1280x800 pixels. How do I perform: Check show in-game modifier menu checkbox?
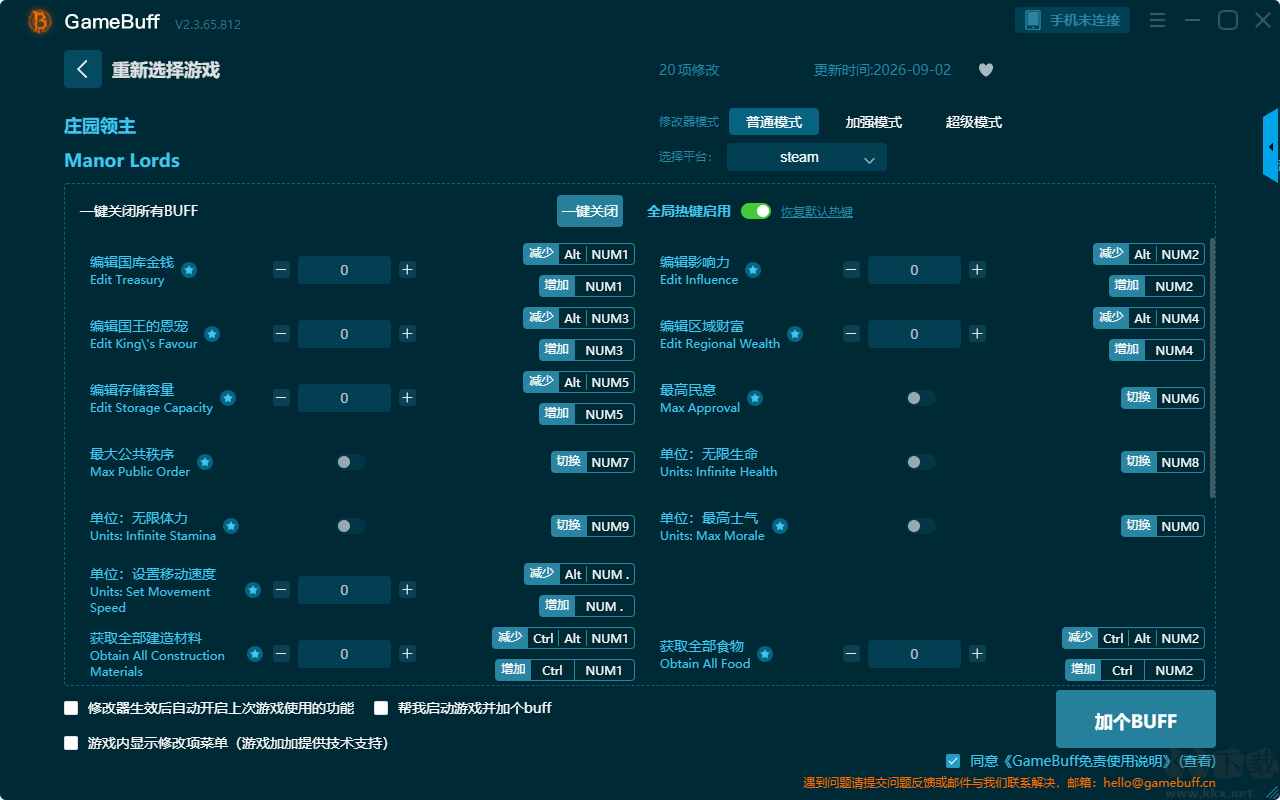point(71,743)
